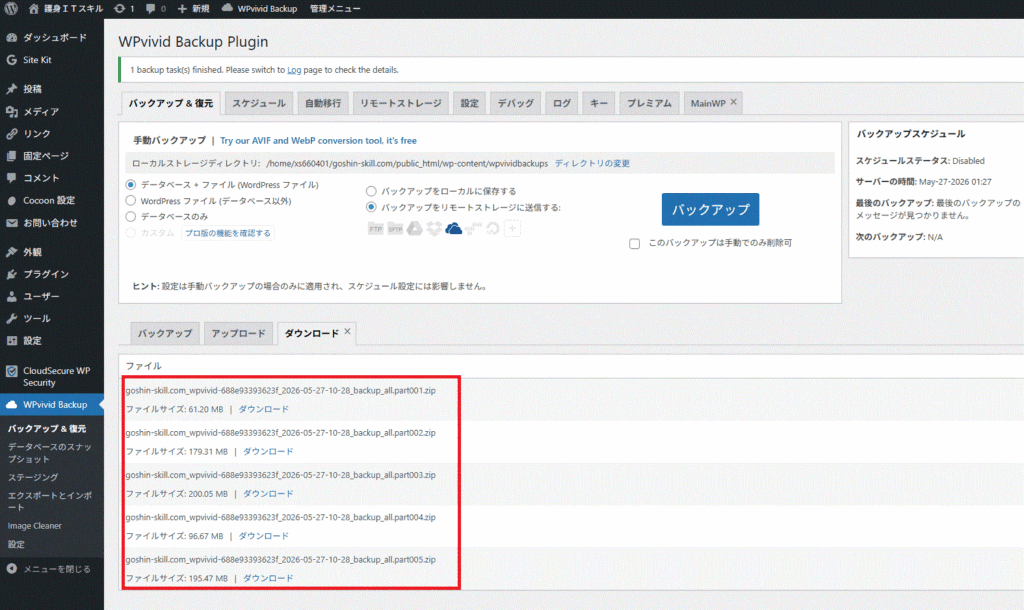Select SFTP remote storage icon

coord(395,229)
